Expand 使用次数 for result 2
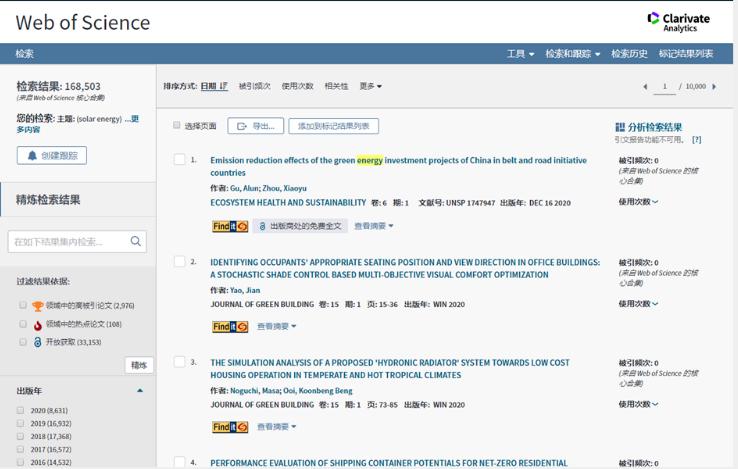Viewport: 738px width, 469px height. [638, 304]
